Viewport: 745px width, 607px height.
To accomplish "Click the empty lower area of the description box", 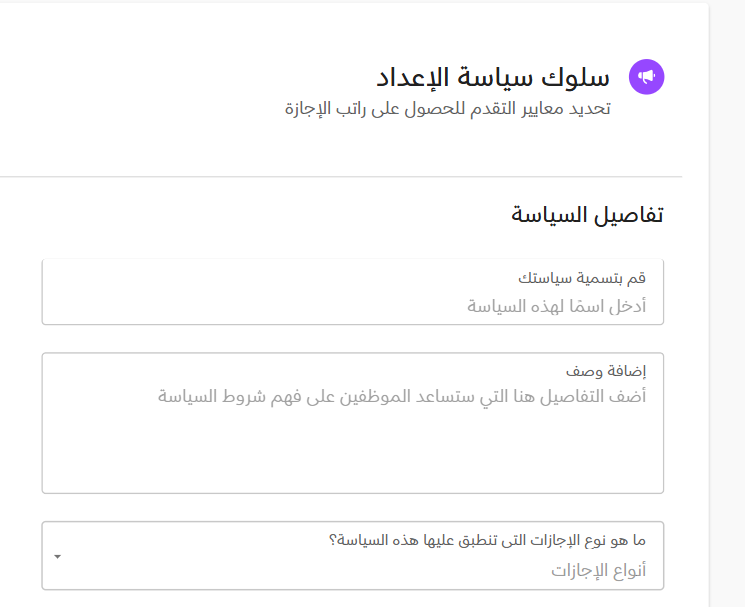I will tap(352, 460).
